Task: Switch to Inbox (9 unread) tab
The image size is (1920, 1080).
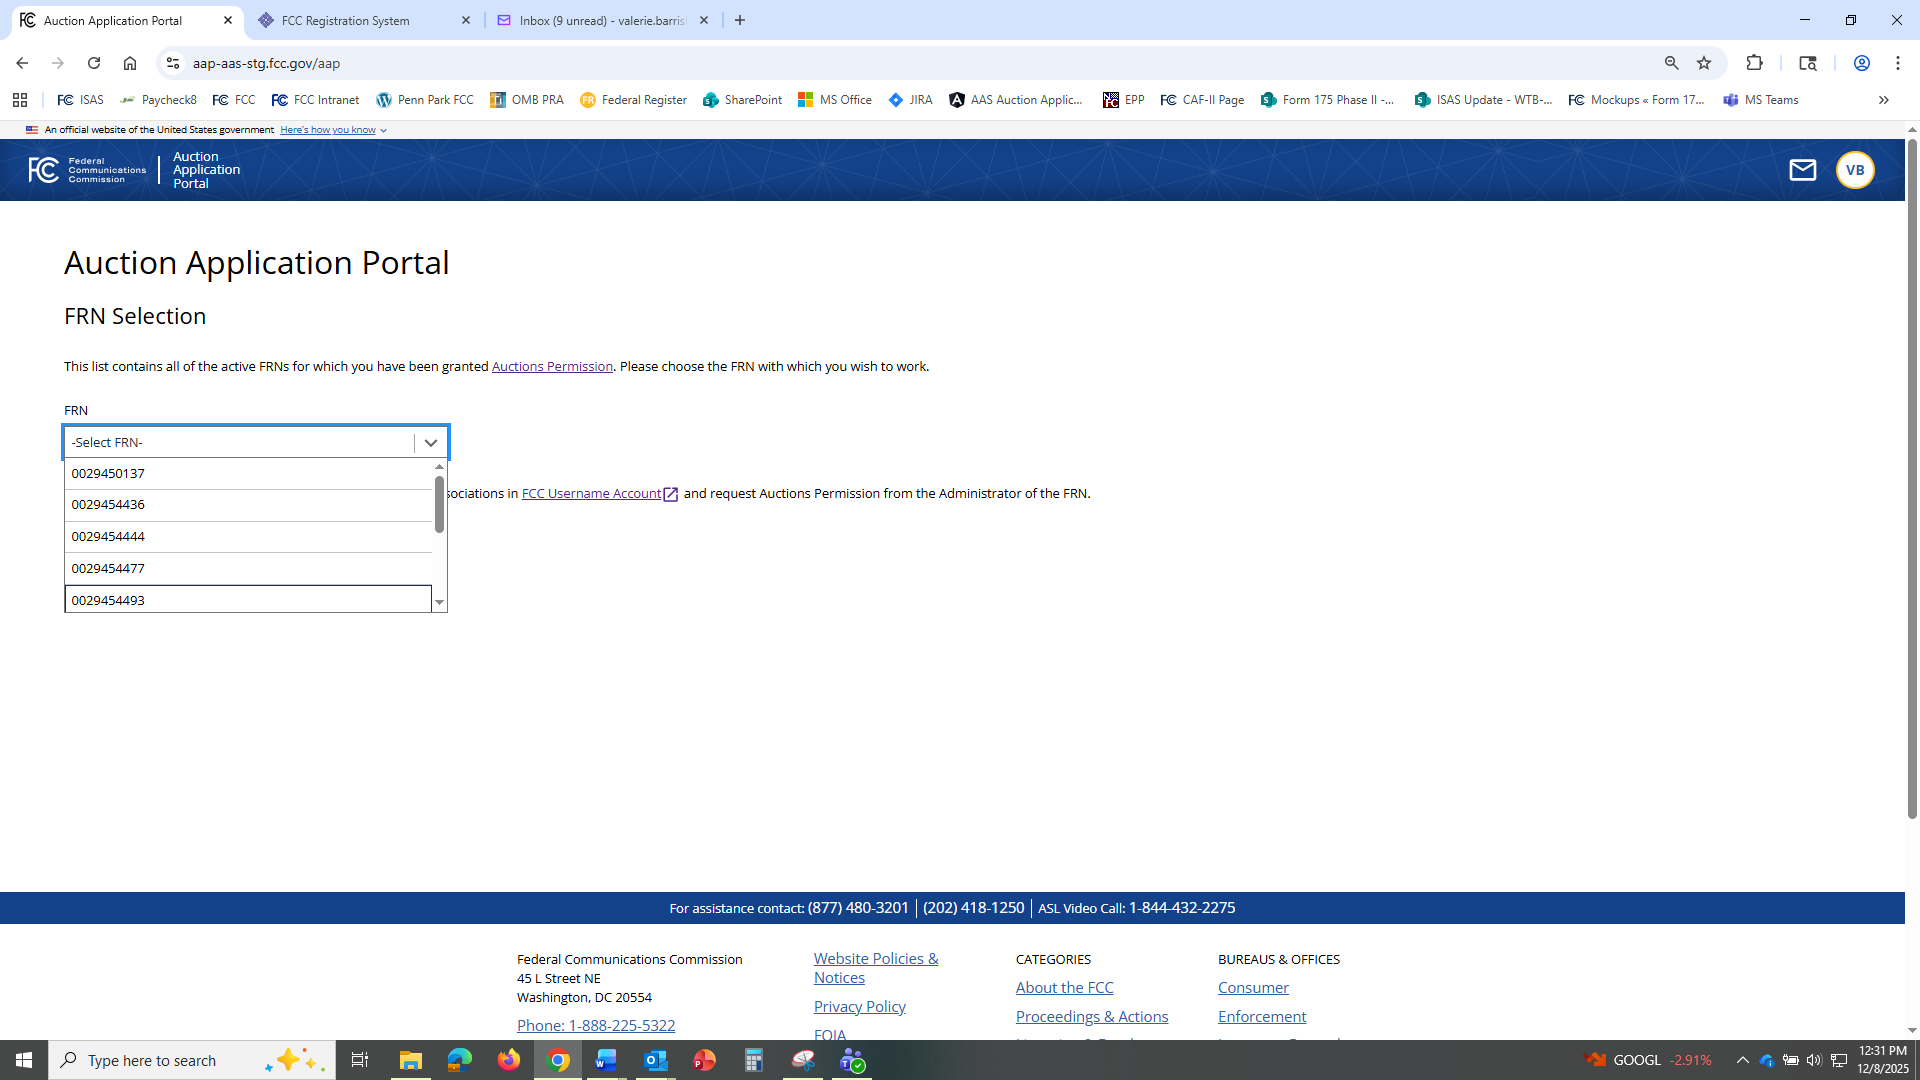Action: [x=602, y=20]
